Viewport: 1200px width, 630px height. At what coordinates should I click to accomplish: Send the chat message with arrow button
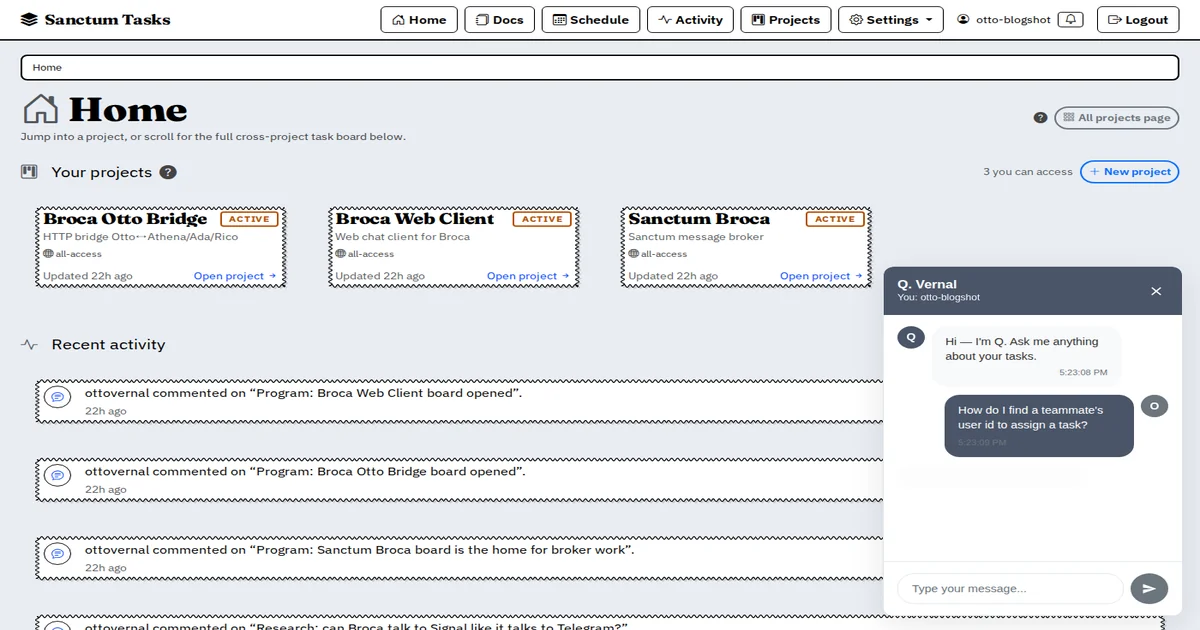(1149, 588)
